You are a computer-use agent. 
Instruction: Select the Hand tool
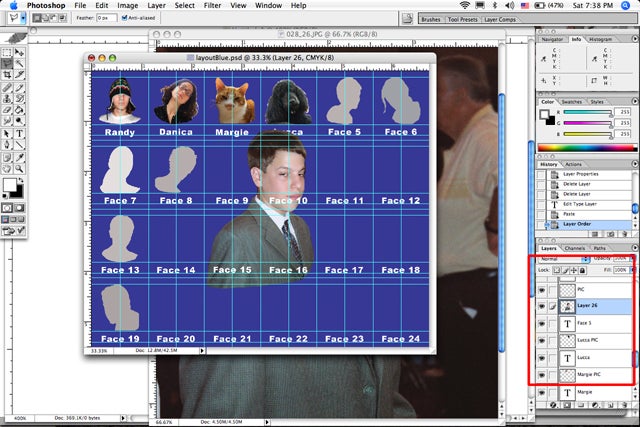7,169
